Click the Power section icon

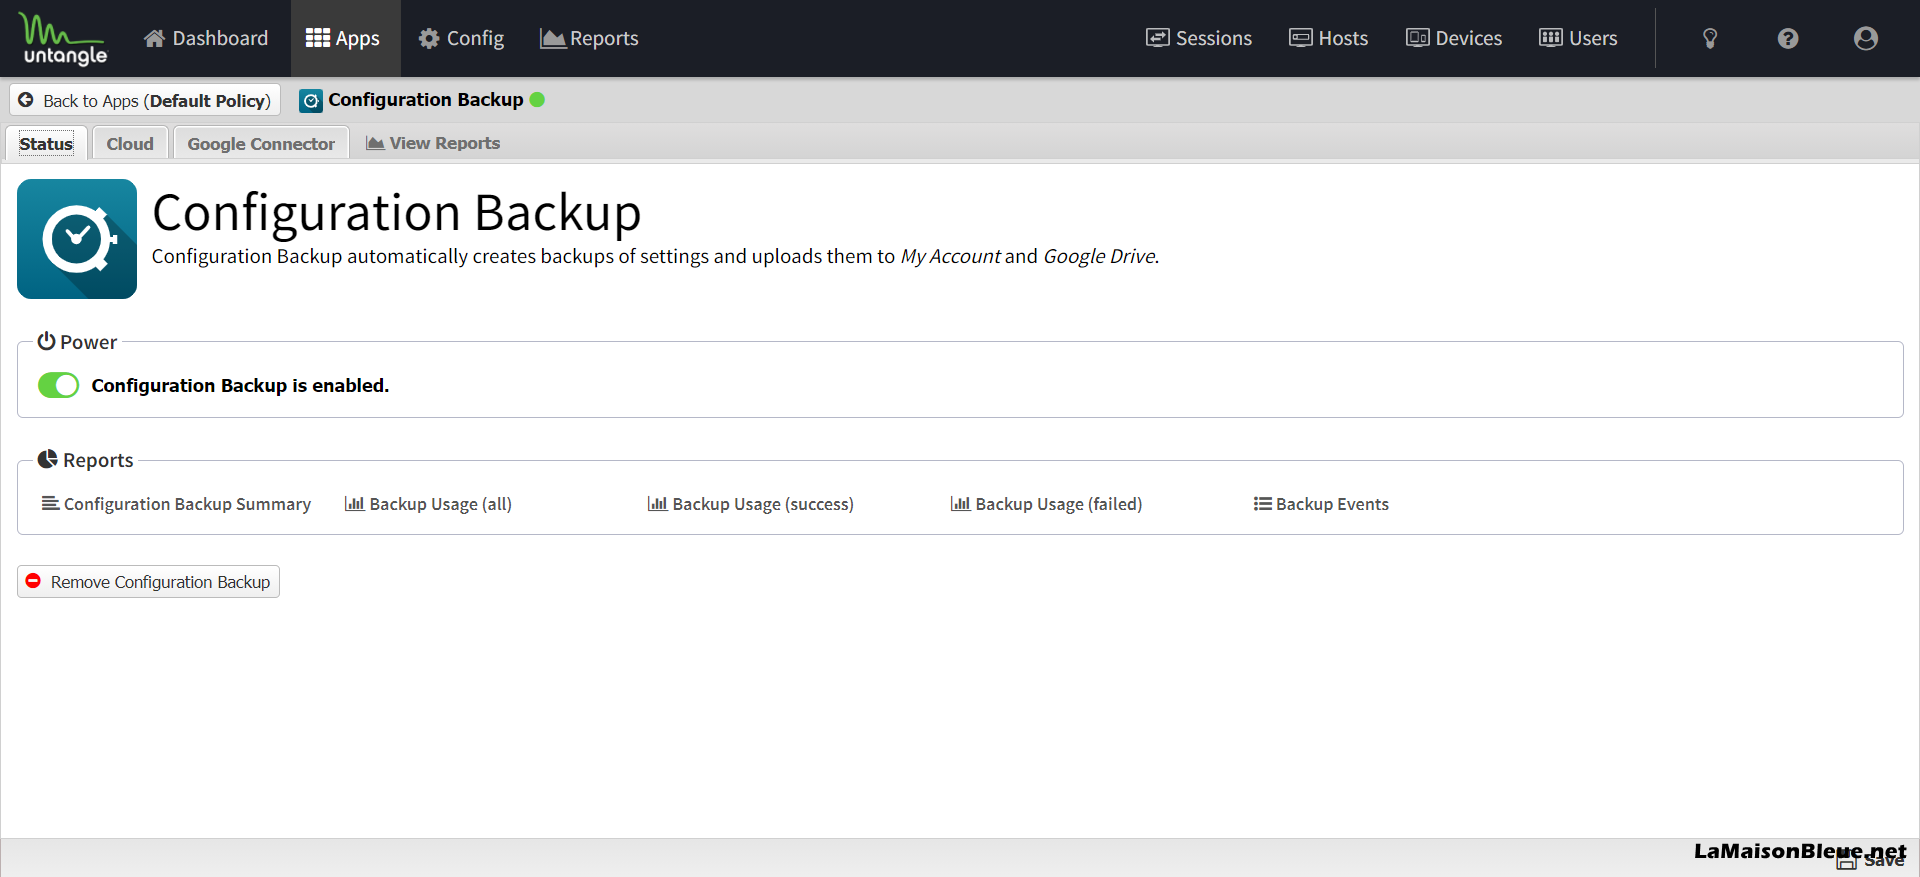point(46,341)
